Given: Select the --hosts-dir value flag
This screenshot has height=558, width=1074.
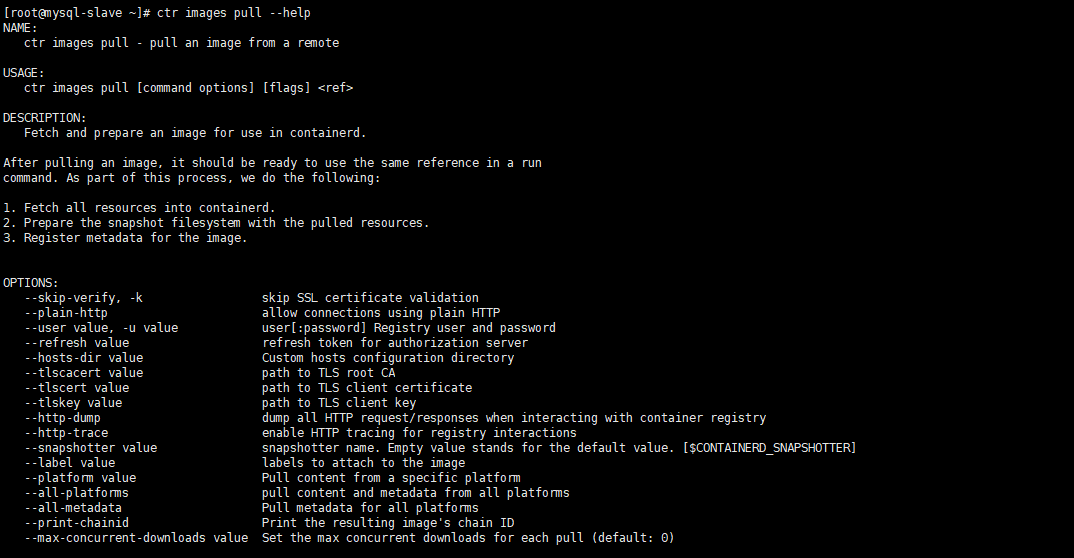Looking at the screenshot, I should [84, 358].
